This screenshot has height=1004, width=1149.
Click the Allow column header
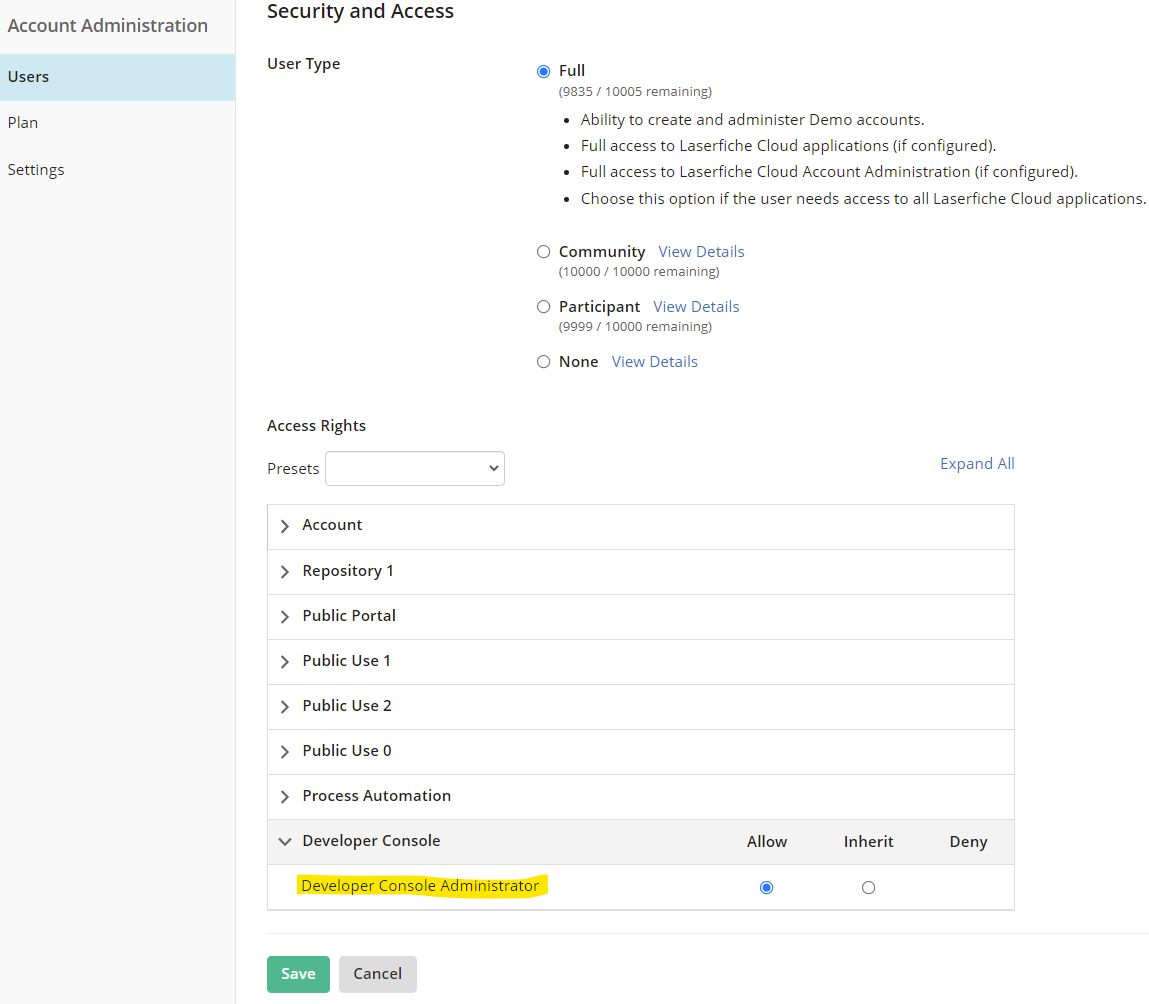click(x=766, y=842)
